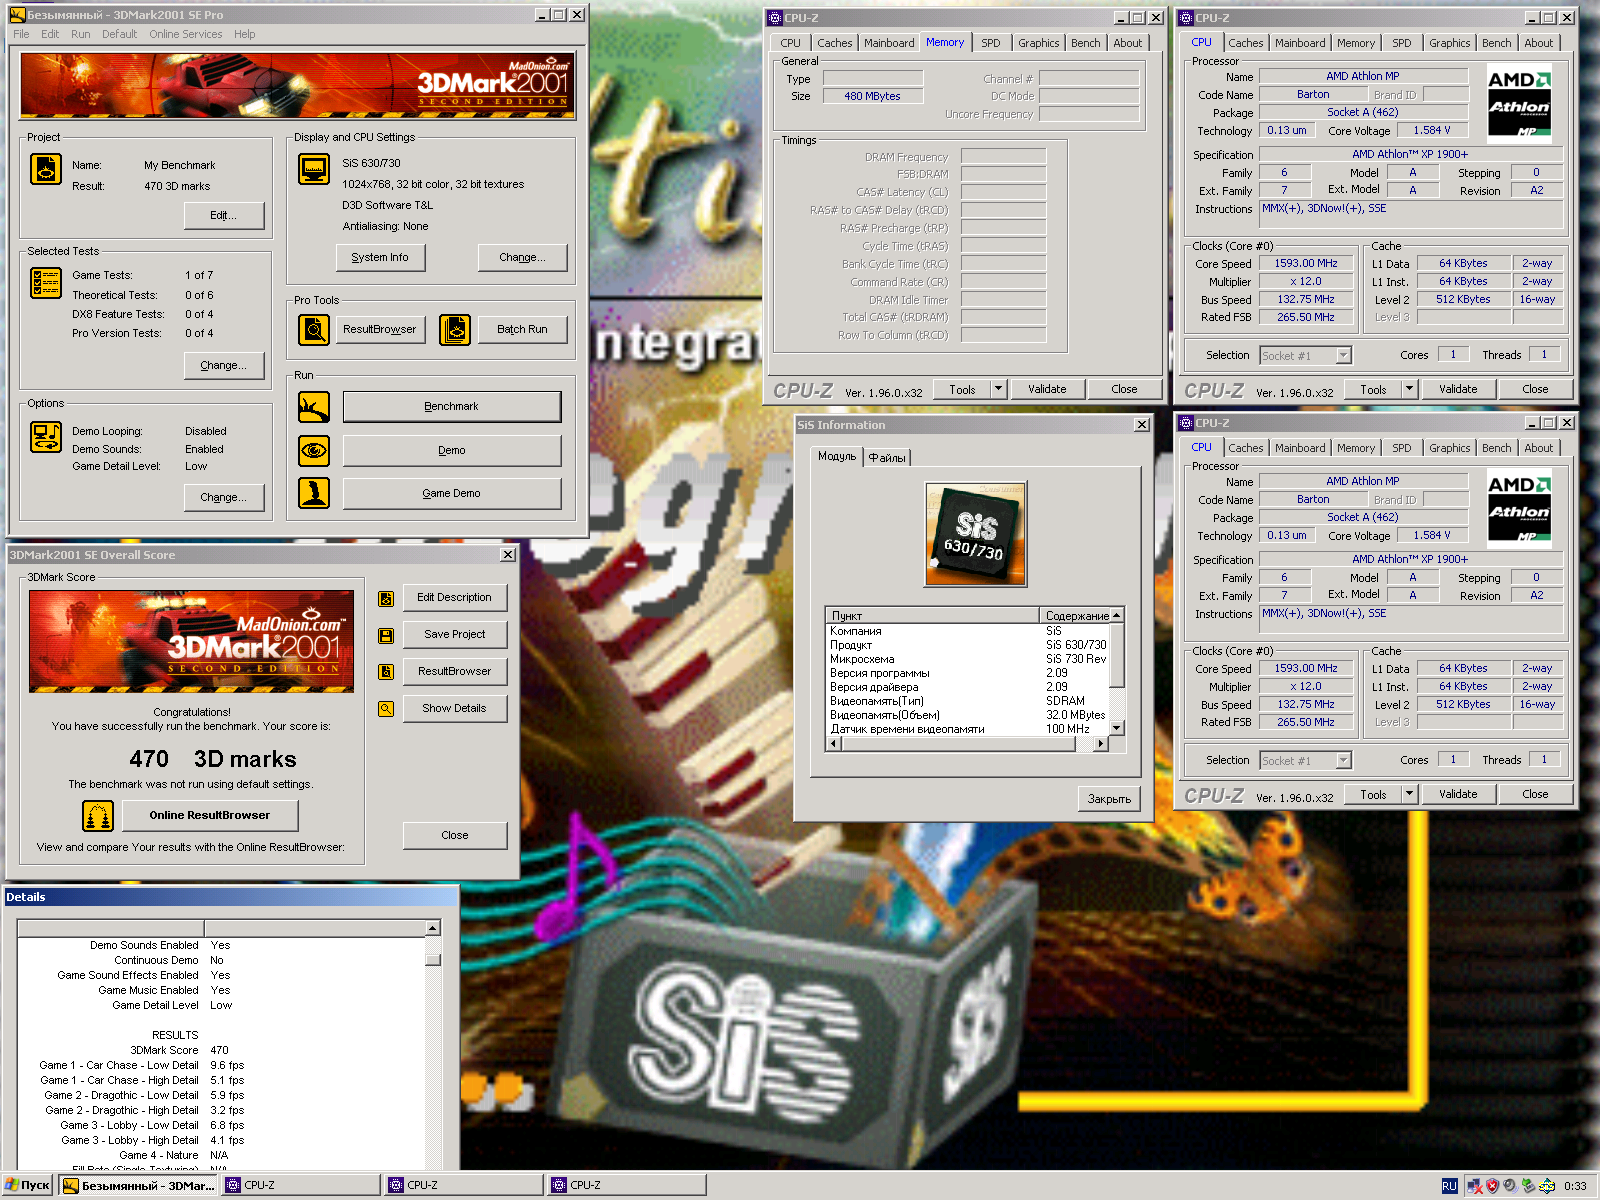Click Change... in Selected Tests
1600x1200 pixels.
click(x=224, y=366)
